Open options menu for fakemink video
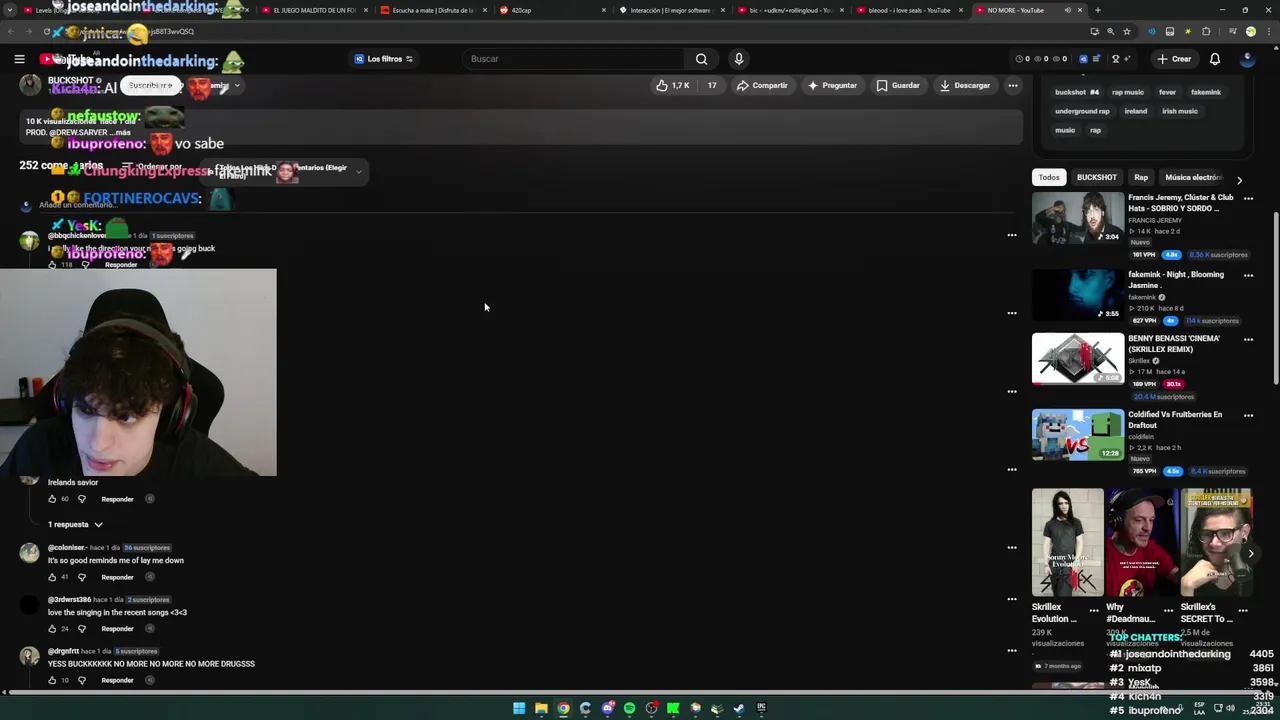Screen dimensions: 1280x720 1248,275
